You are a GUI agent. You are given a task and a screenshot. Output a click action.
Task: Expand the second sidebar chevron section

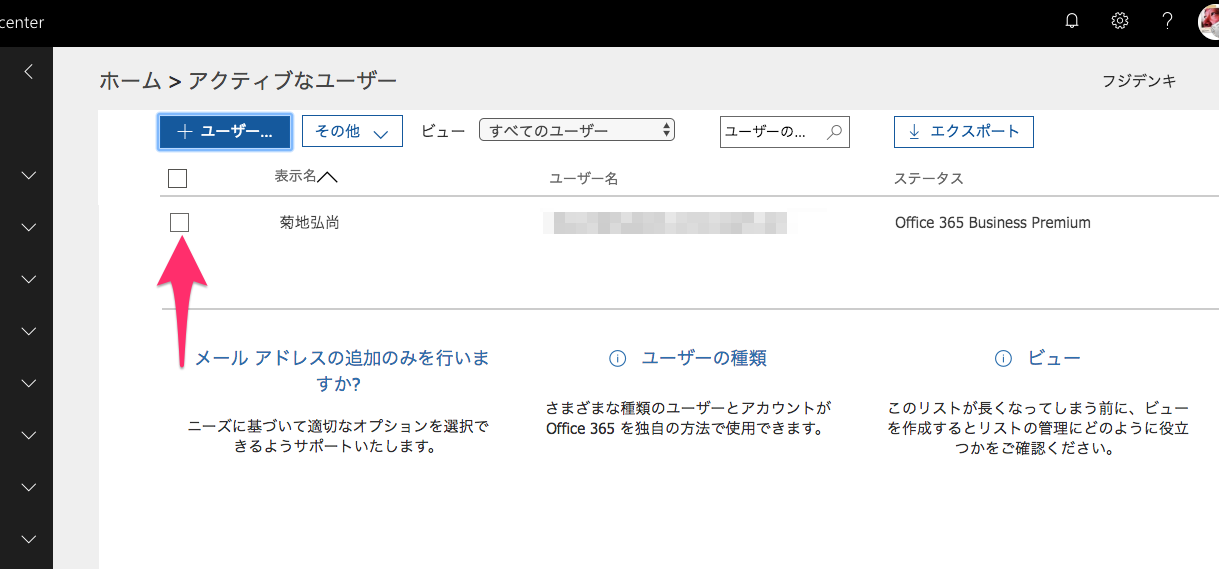pyautogui.click(x=29, y=227)
